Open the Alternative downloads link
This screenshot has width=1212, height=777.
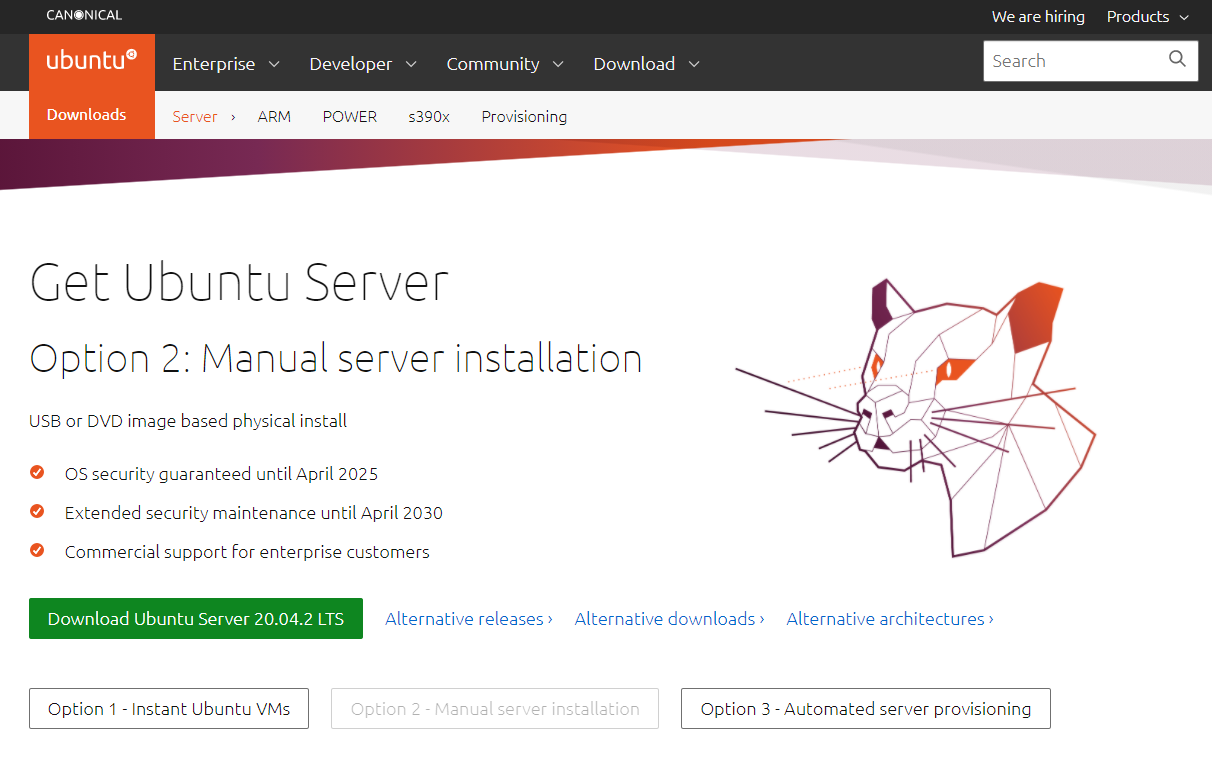click(669, 619)
